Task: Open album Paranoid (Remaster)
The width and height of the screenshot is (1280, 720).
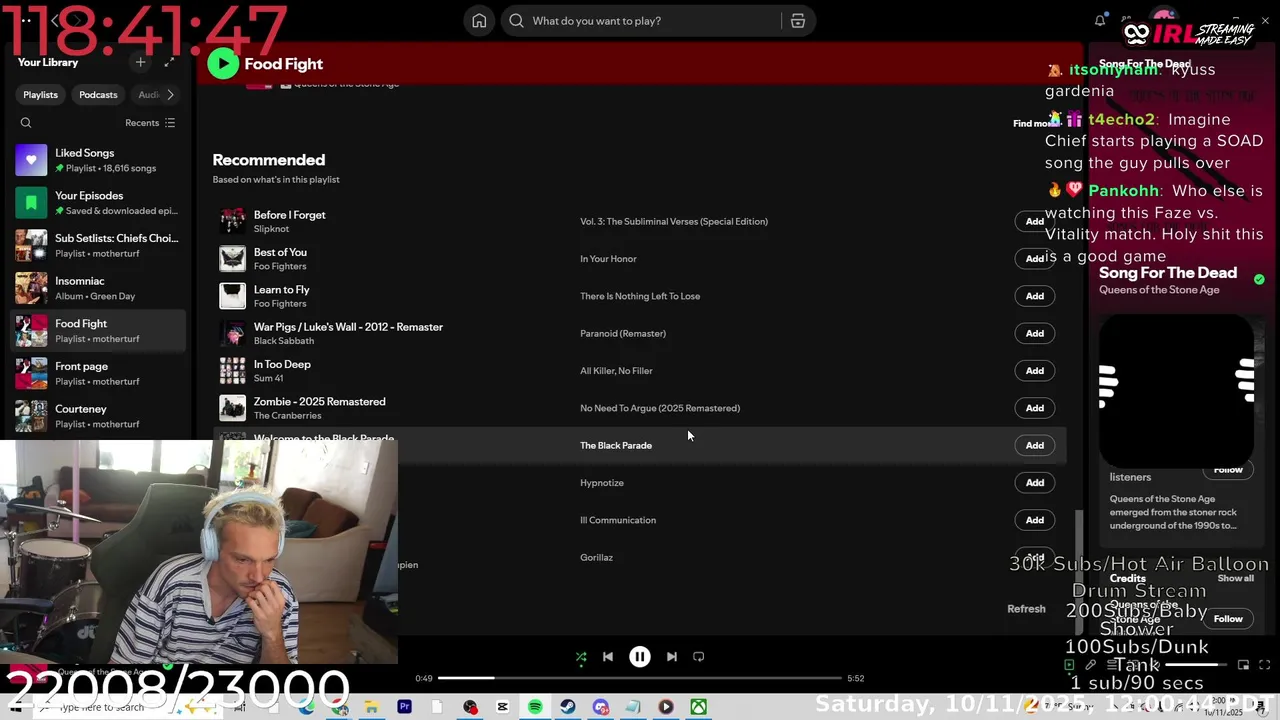Action: [623, 334]
